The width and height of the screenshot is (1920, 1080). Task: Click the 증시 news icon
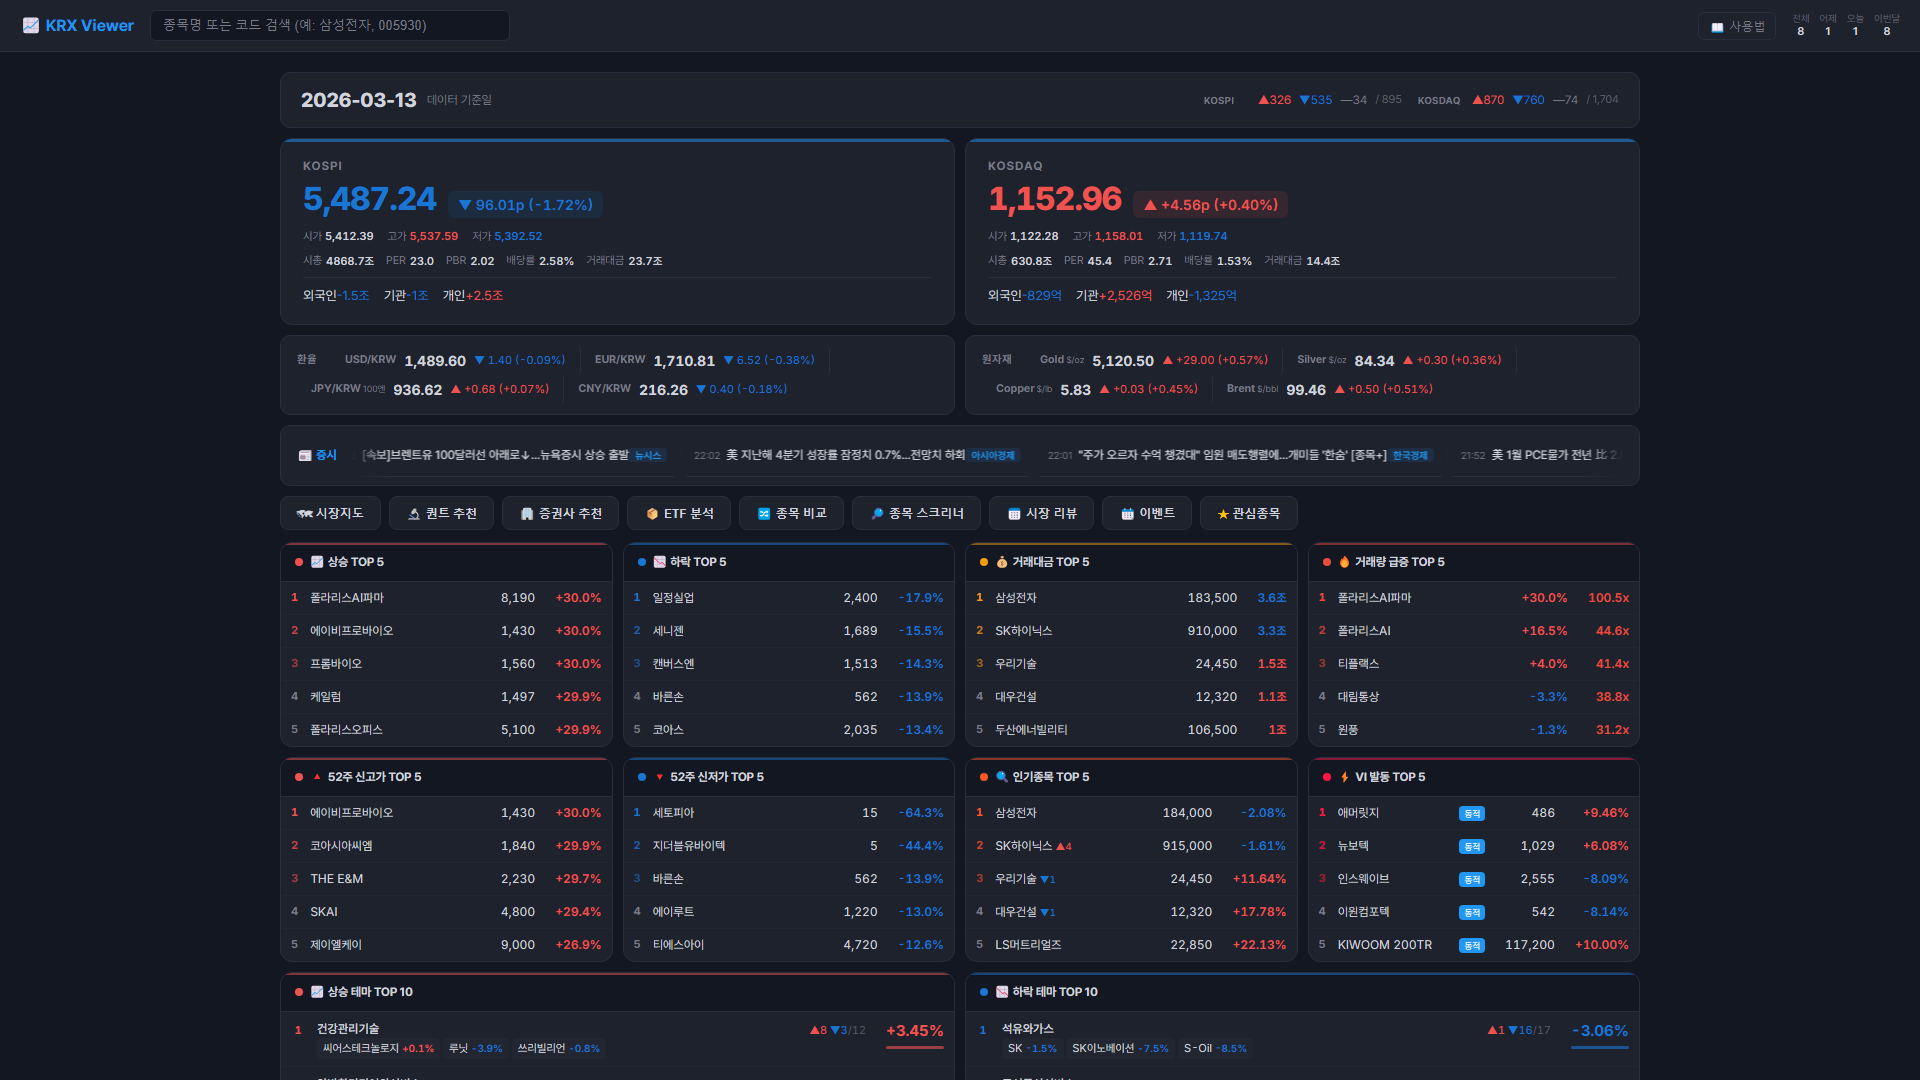click(x=305, y=456)
